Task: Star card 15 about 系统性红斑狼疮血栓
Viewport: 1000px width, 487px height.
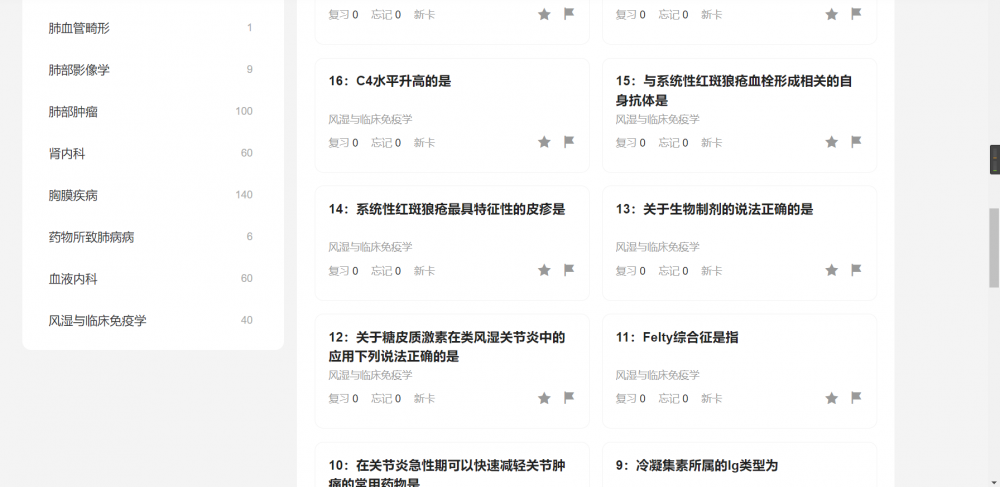Action: pyautogui.click(x=832, y=142)
